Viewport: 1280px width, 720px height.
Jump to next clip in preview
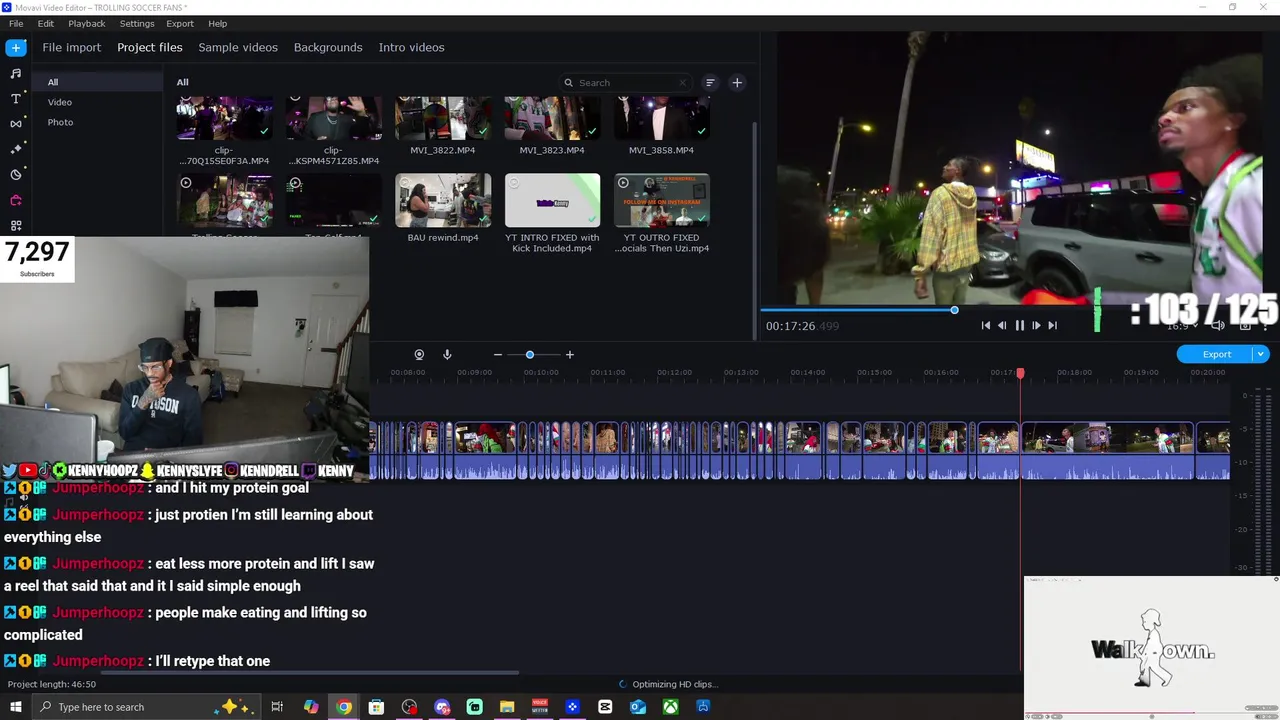click(1052, 325)
